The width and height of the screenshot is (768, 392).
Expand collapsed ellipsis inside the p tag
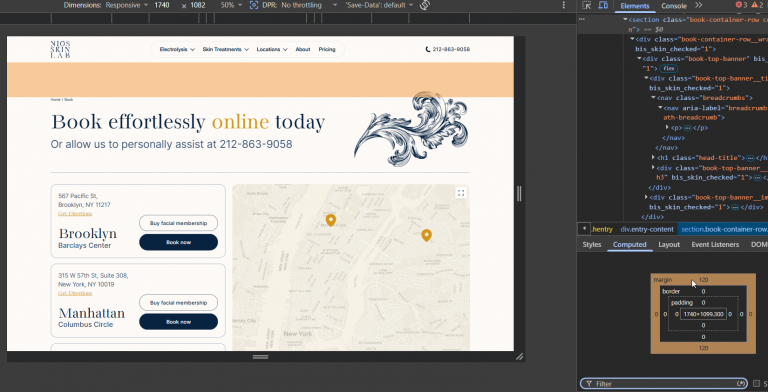point(687,128)
